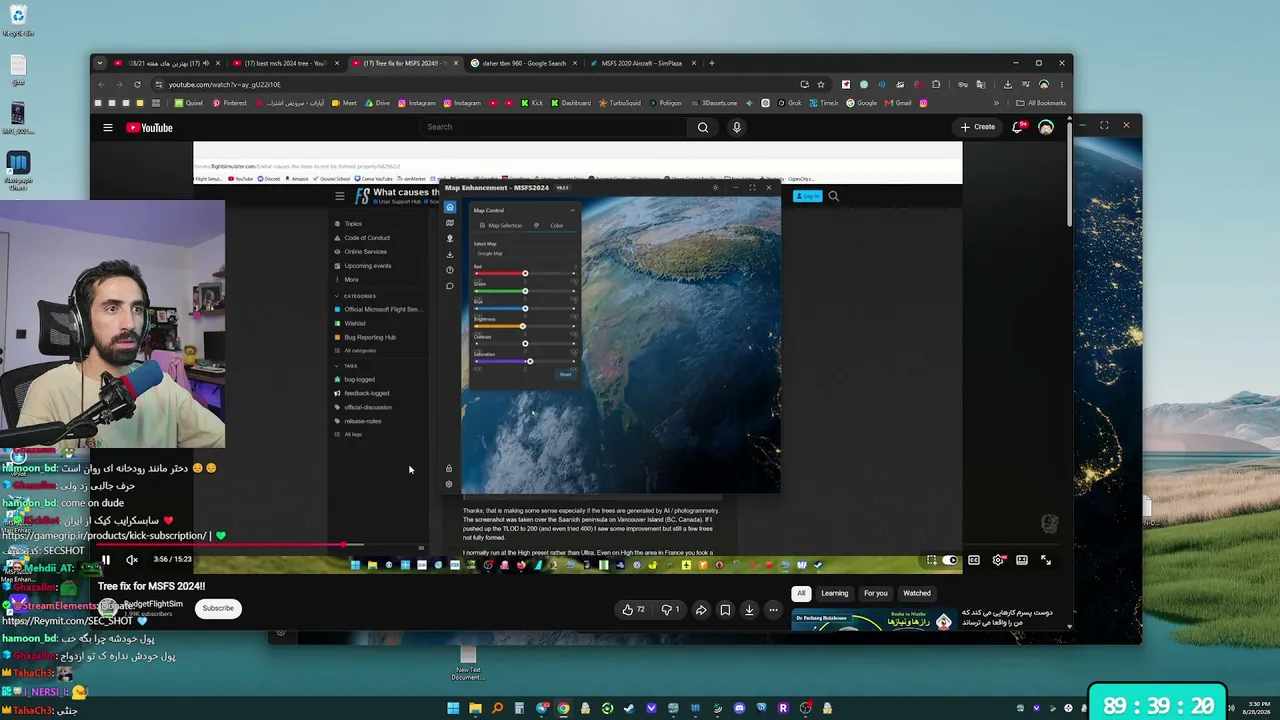Open the Windows Start menu

[453, 709]
